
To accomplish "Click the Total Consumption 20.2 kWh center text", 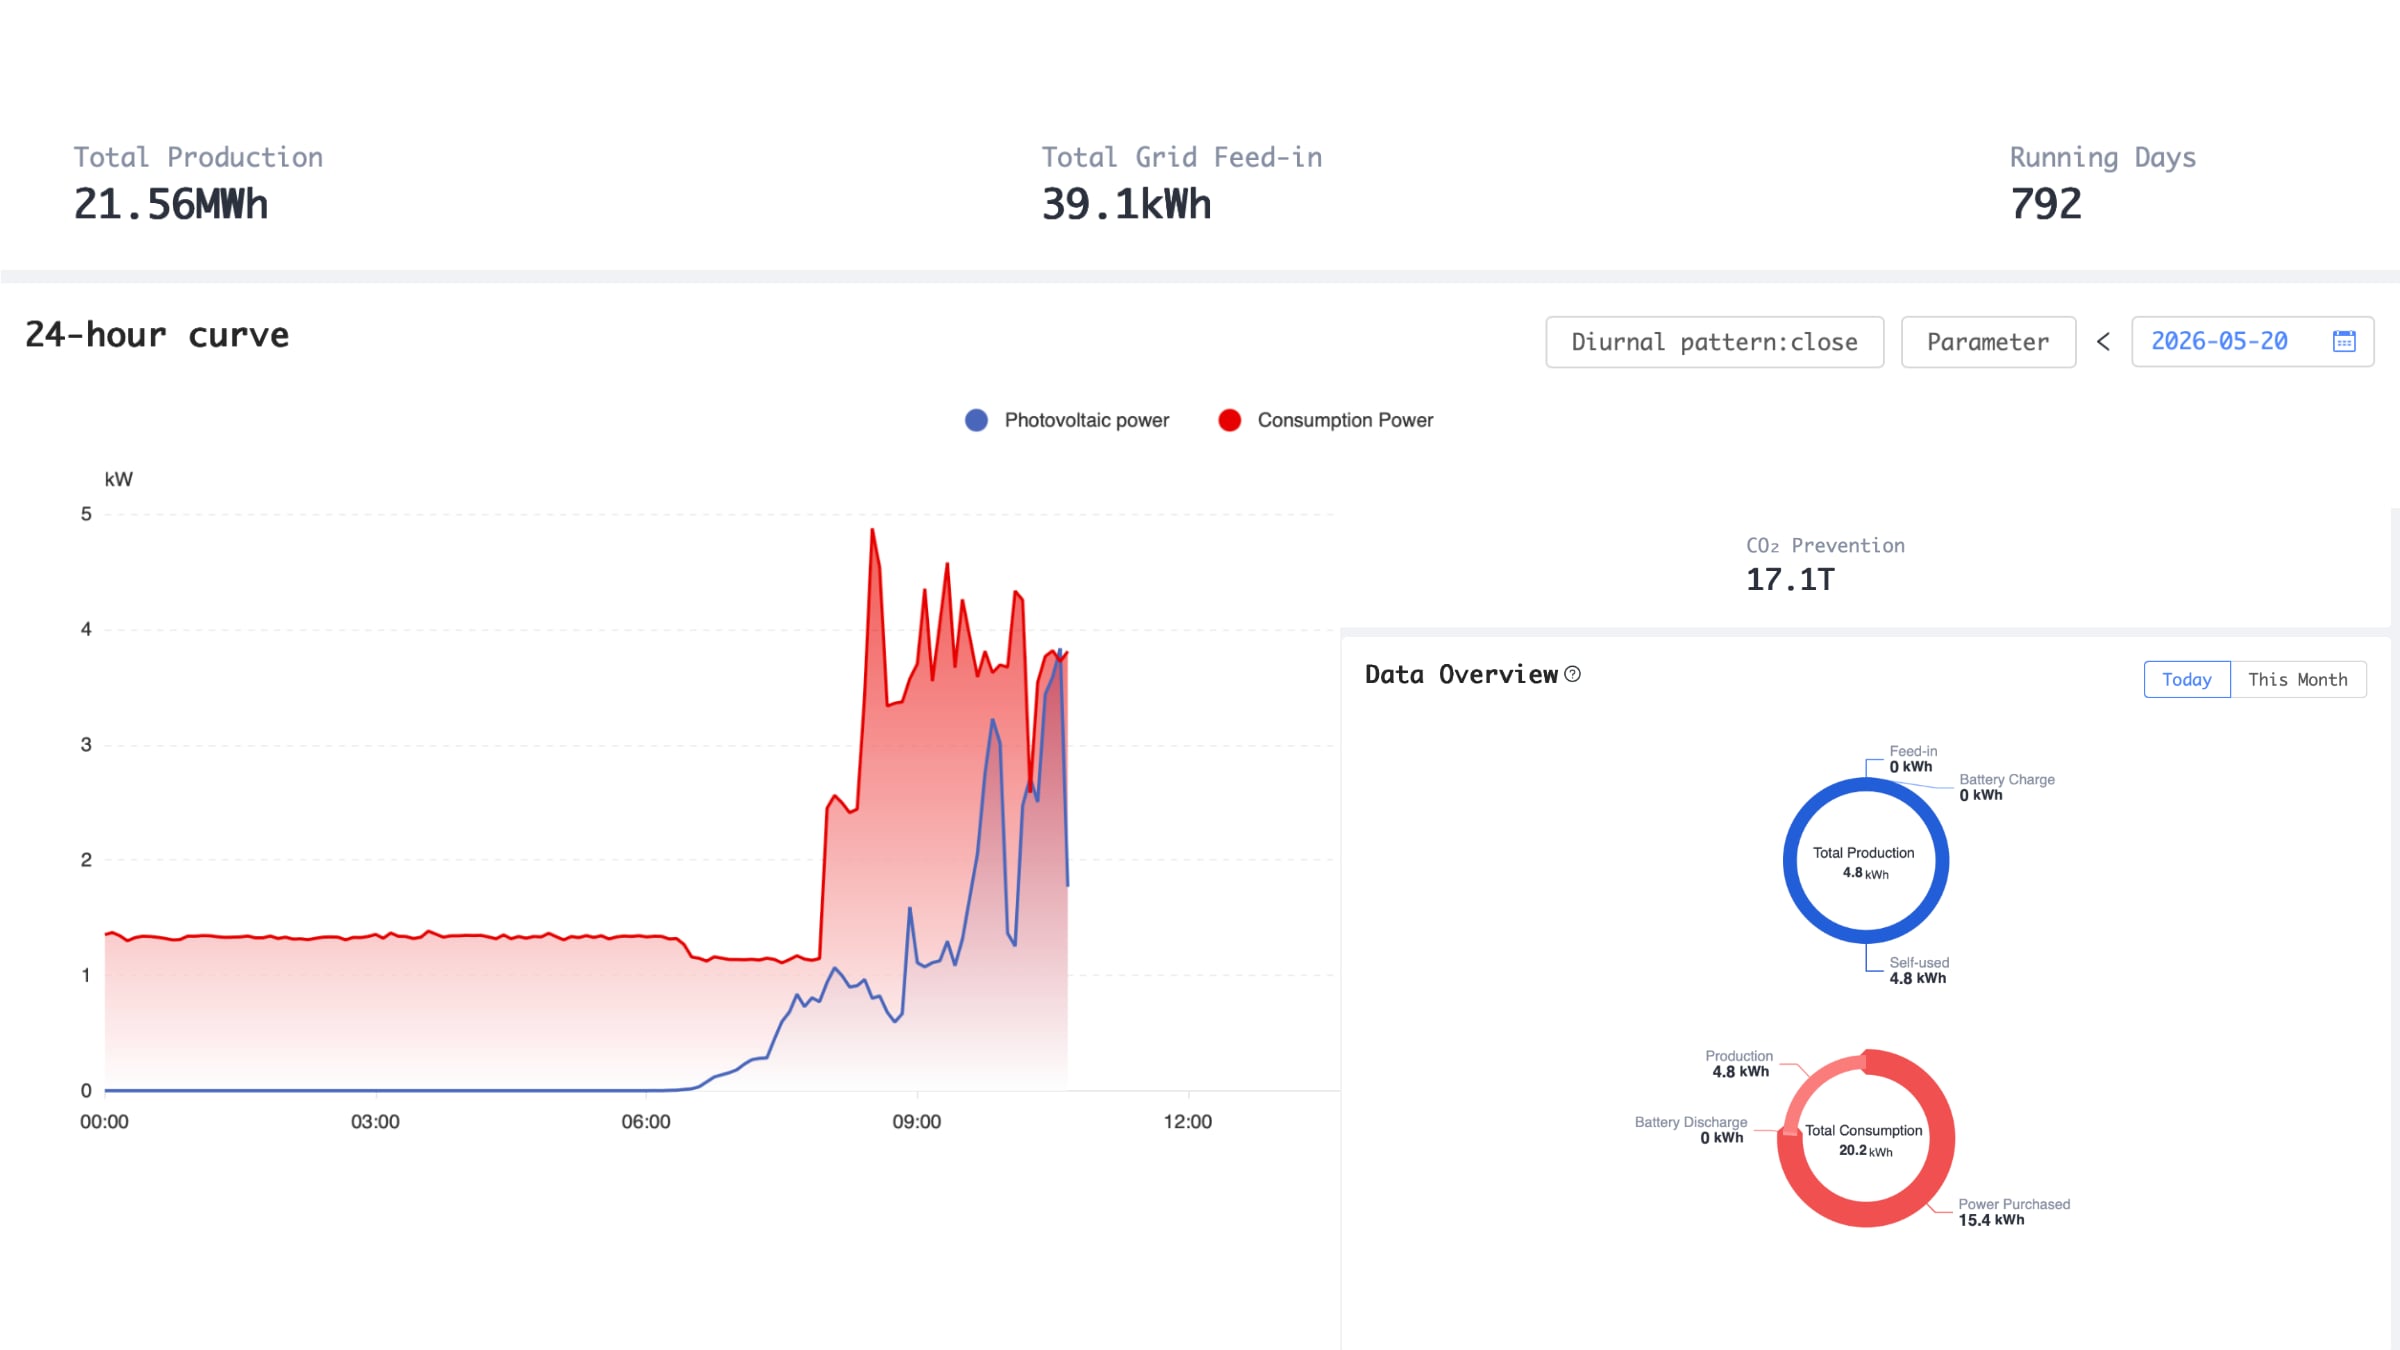I will coord(1864,1140).
